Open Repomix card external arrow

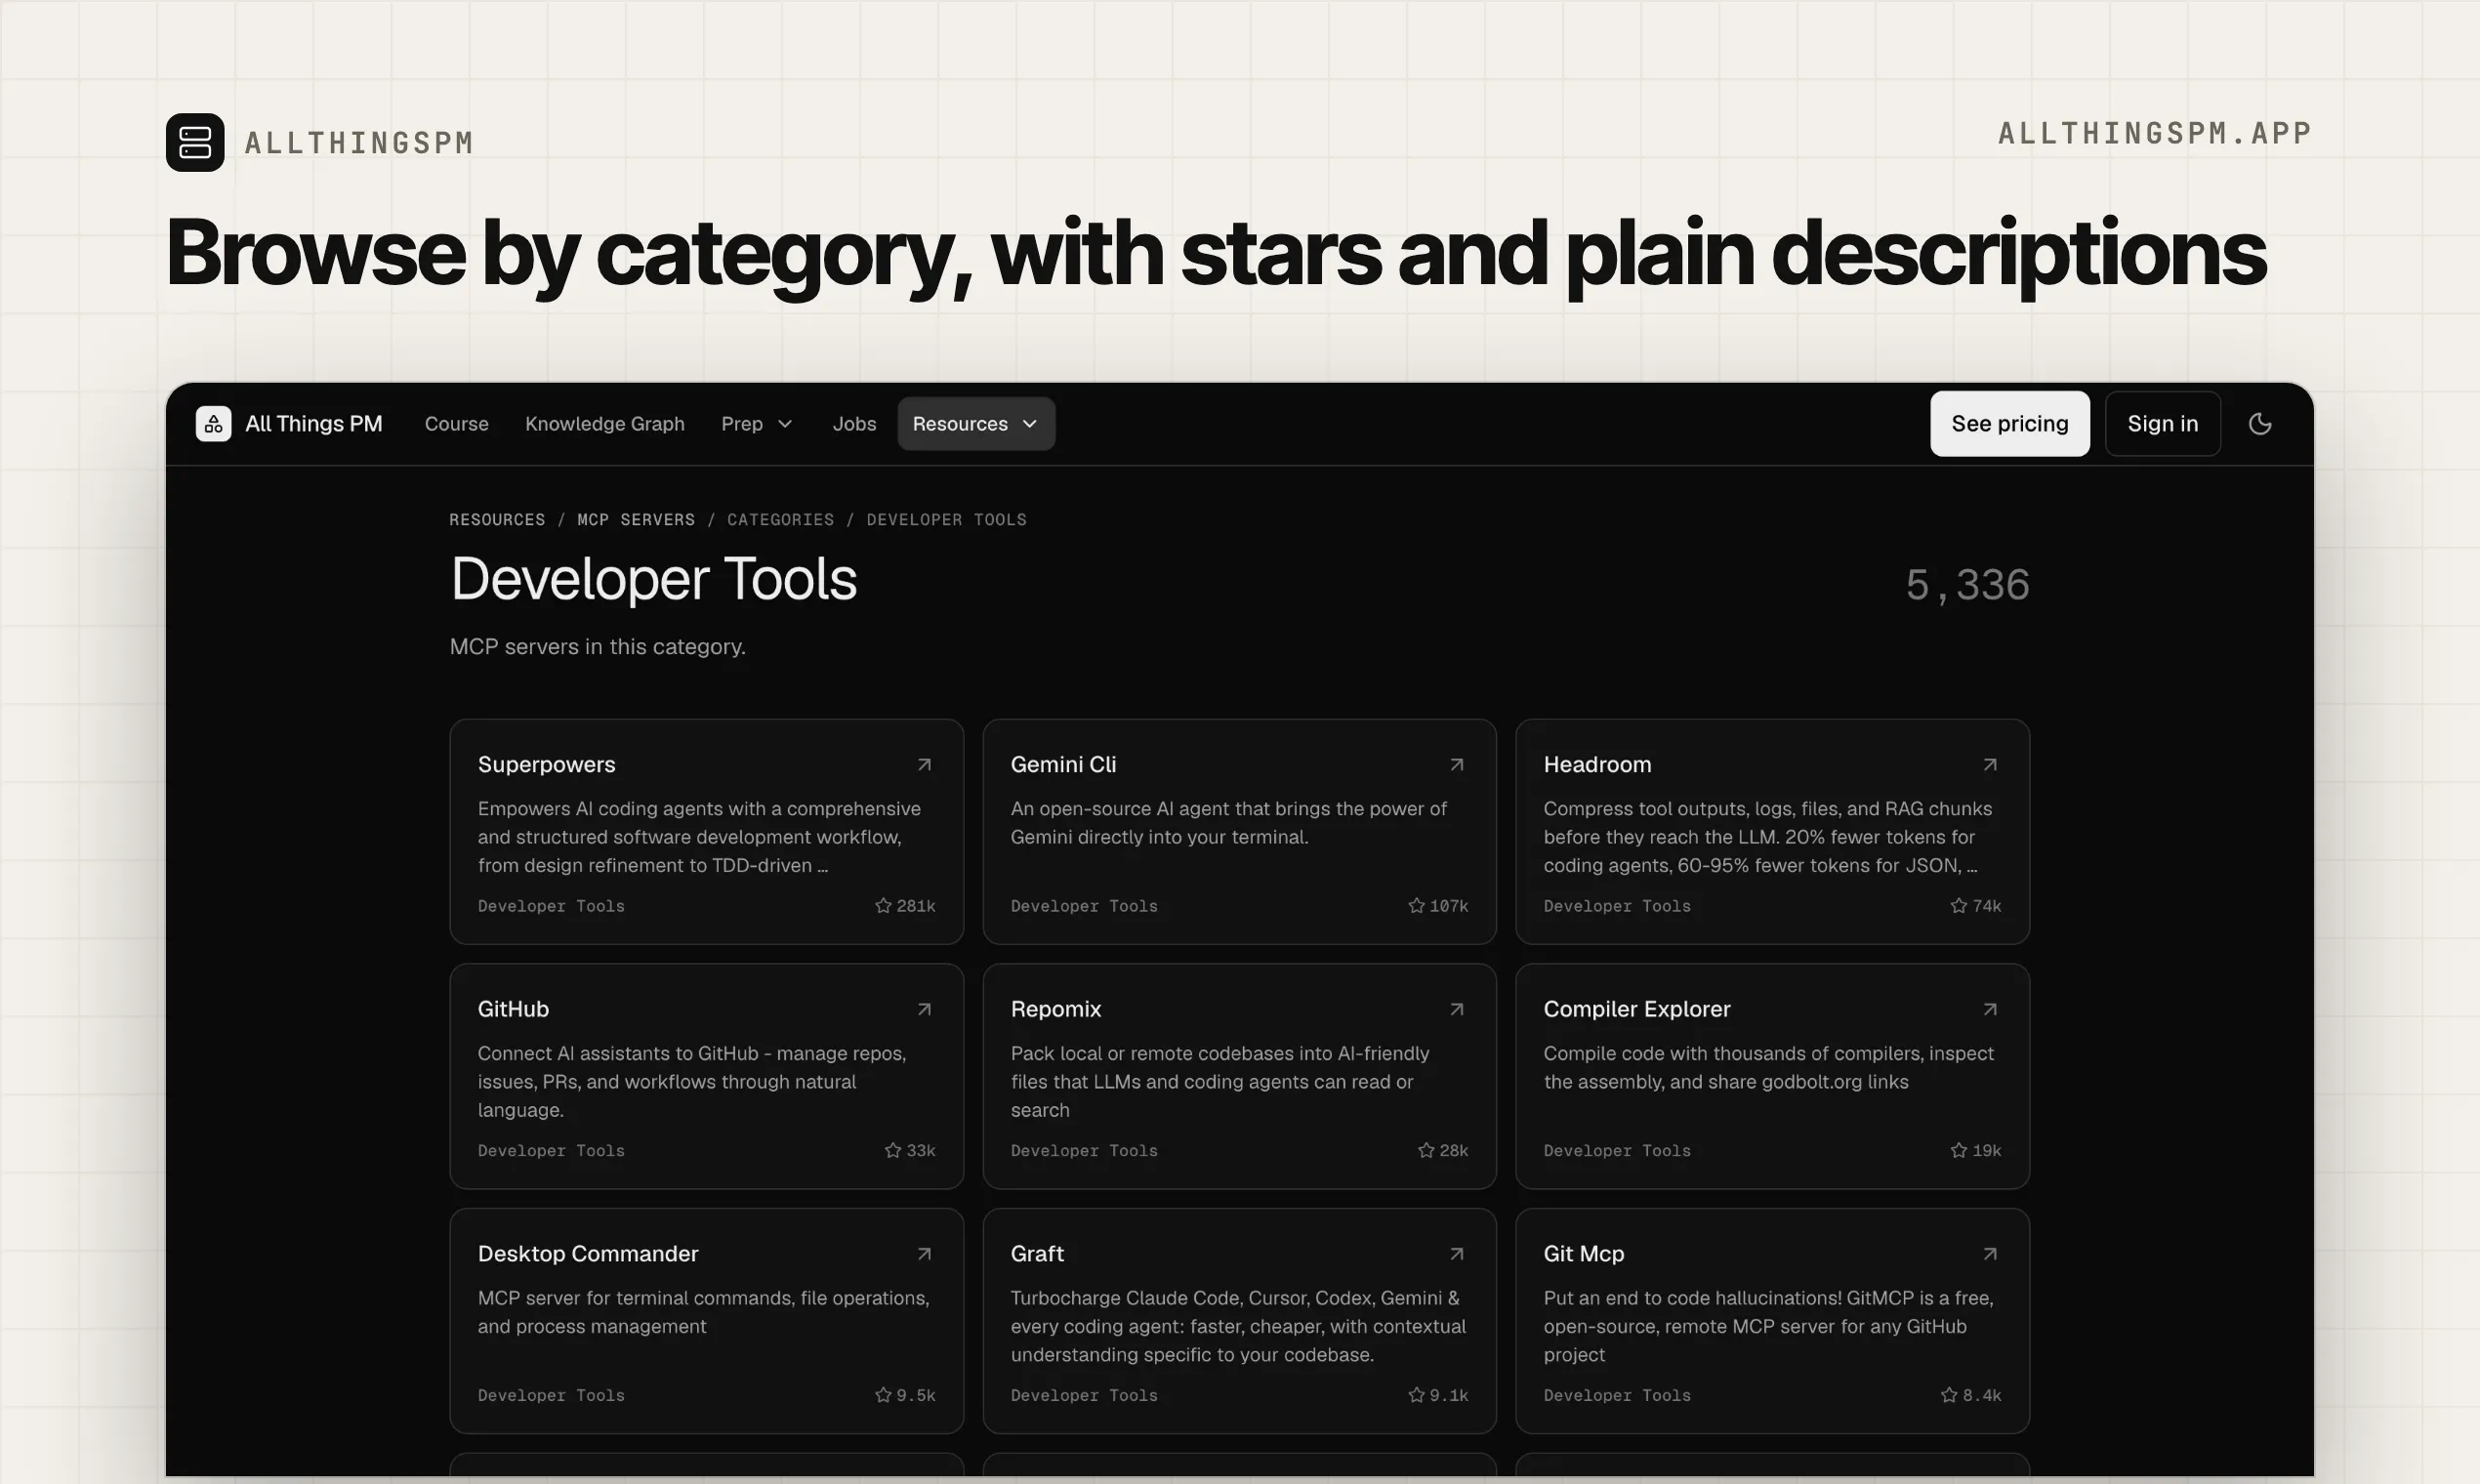pos(1457,1010)
